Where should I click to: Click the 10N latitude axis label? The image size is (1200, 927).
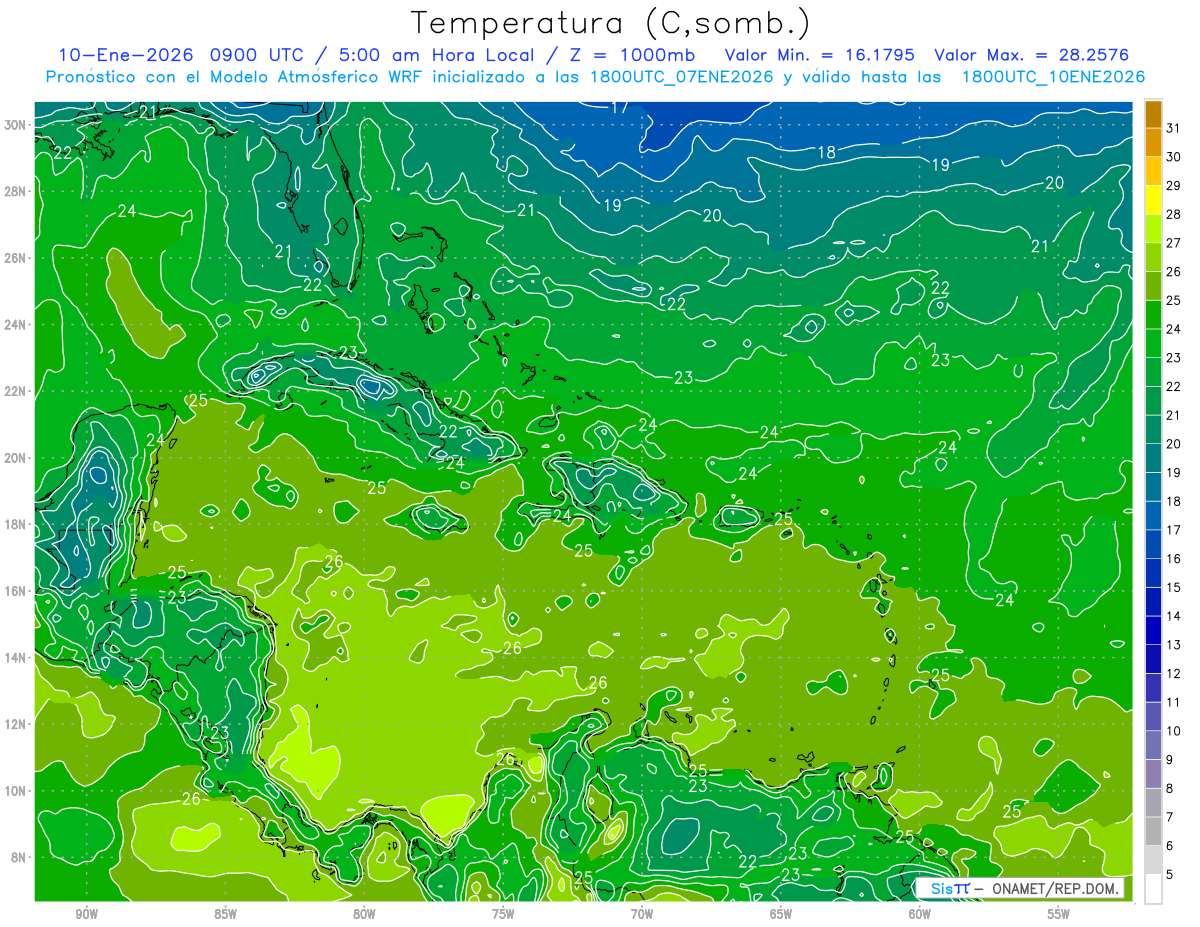(17, 790)
